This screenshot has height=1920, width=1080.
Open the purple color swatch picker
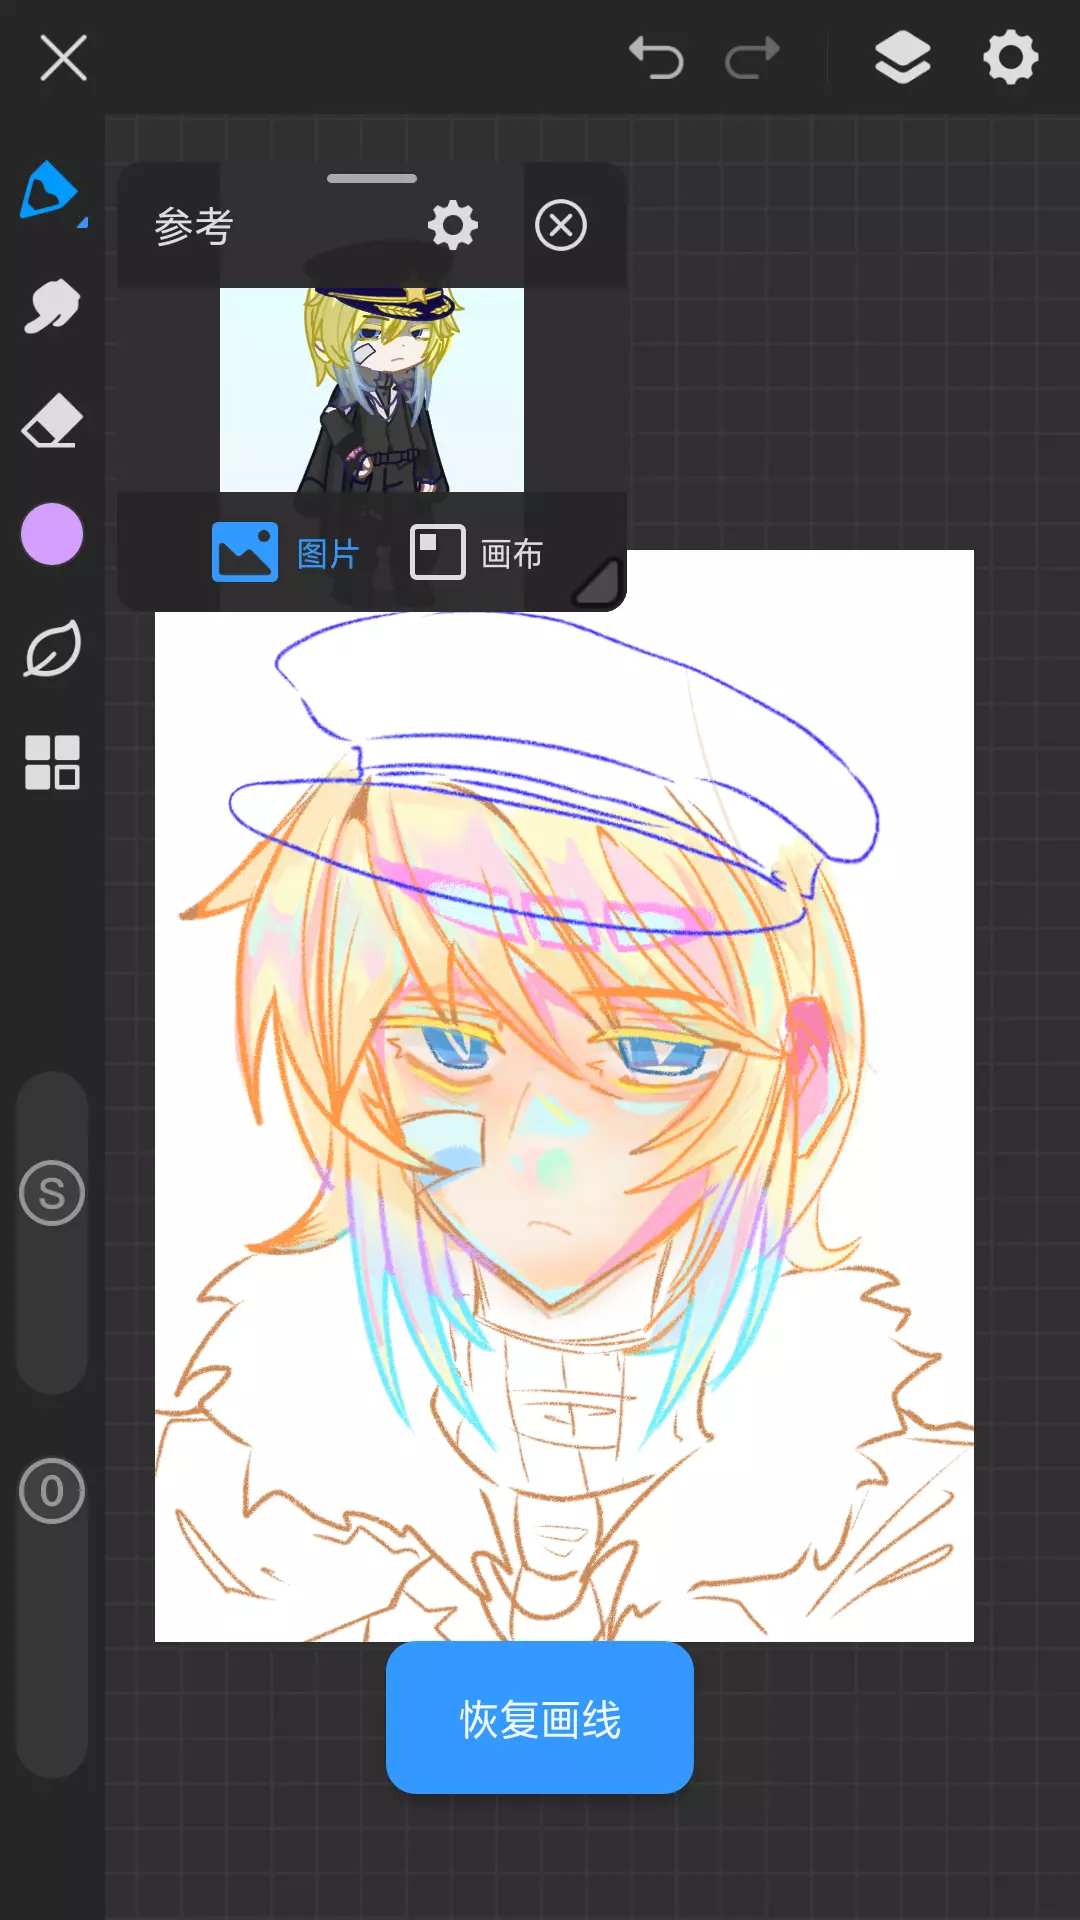[52, 534]
